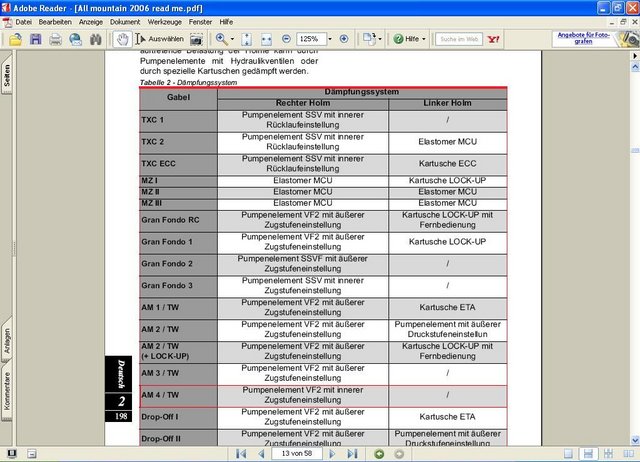Open the Hilfe menu in menu bar
The height and width of the screenshot is (462, 640).
coord(226,22)
